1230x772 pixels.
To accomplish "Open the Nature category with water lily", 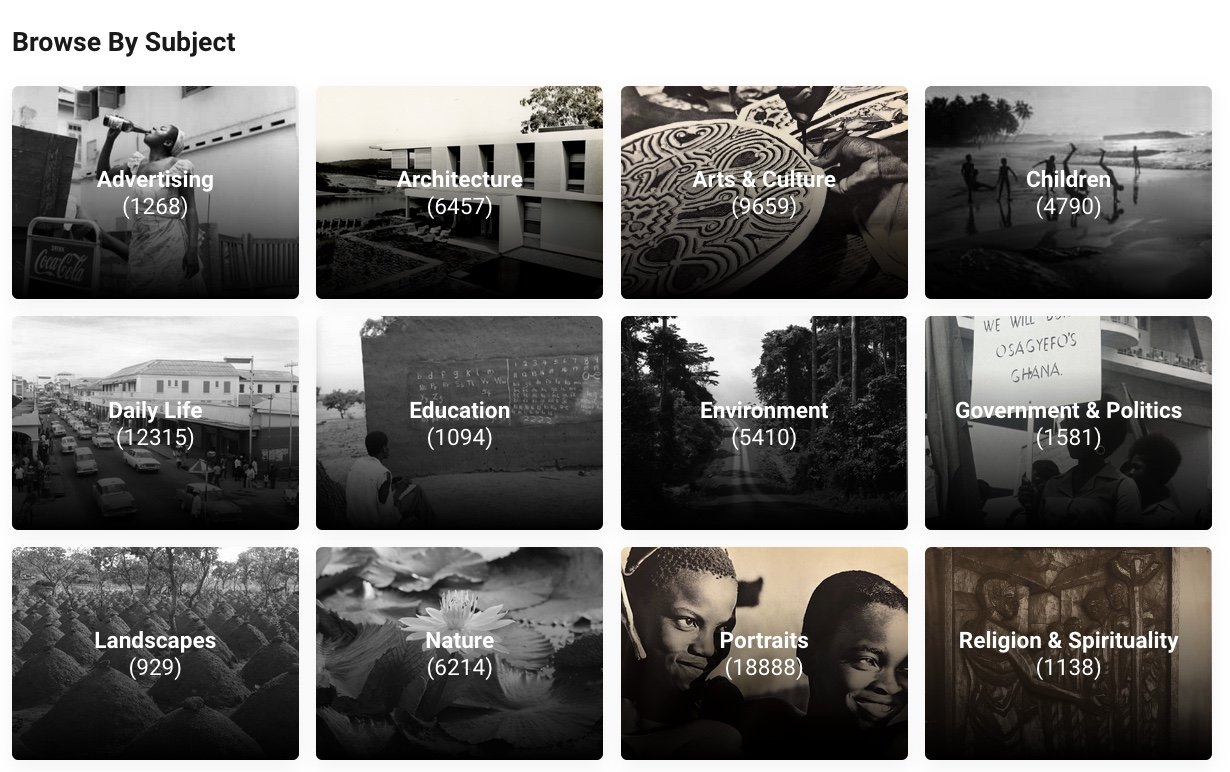I will (459, 653).
